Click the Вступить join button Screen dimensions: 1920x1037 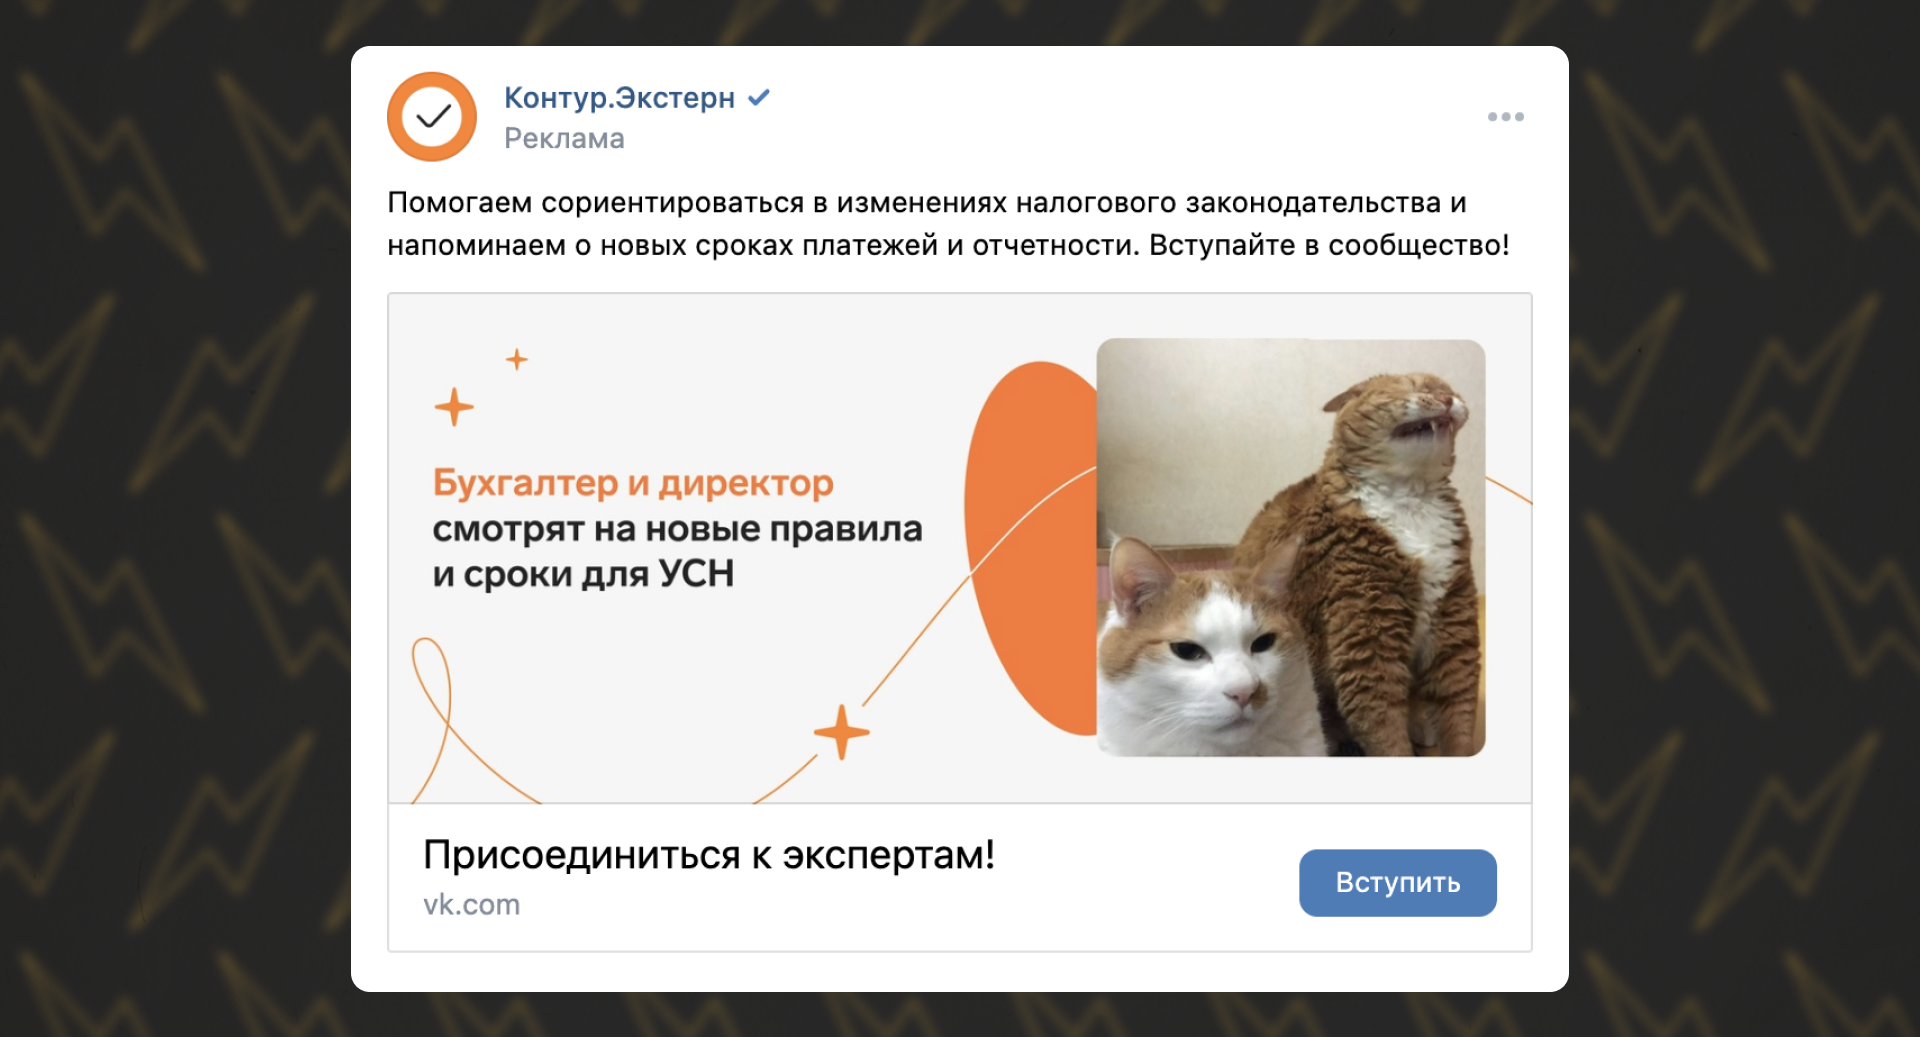tap(1397, 883)
